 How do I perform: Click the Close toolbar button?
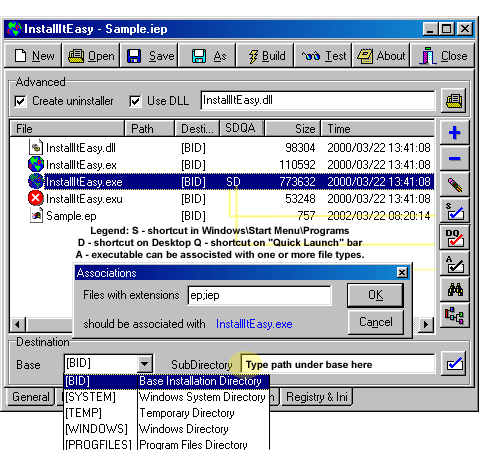[x=443, y=56]
